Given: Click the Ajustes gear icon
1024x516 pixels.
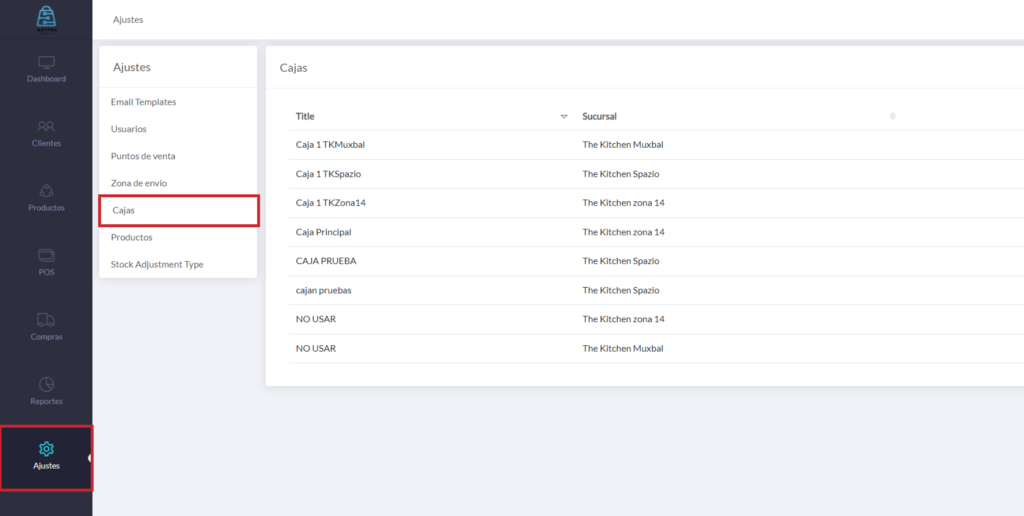Looking at the screenshot, I should point(46,449).
